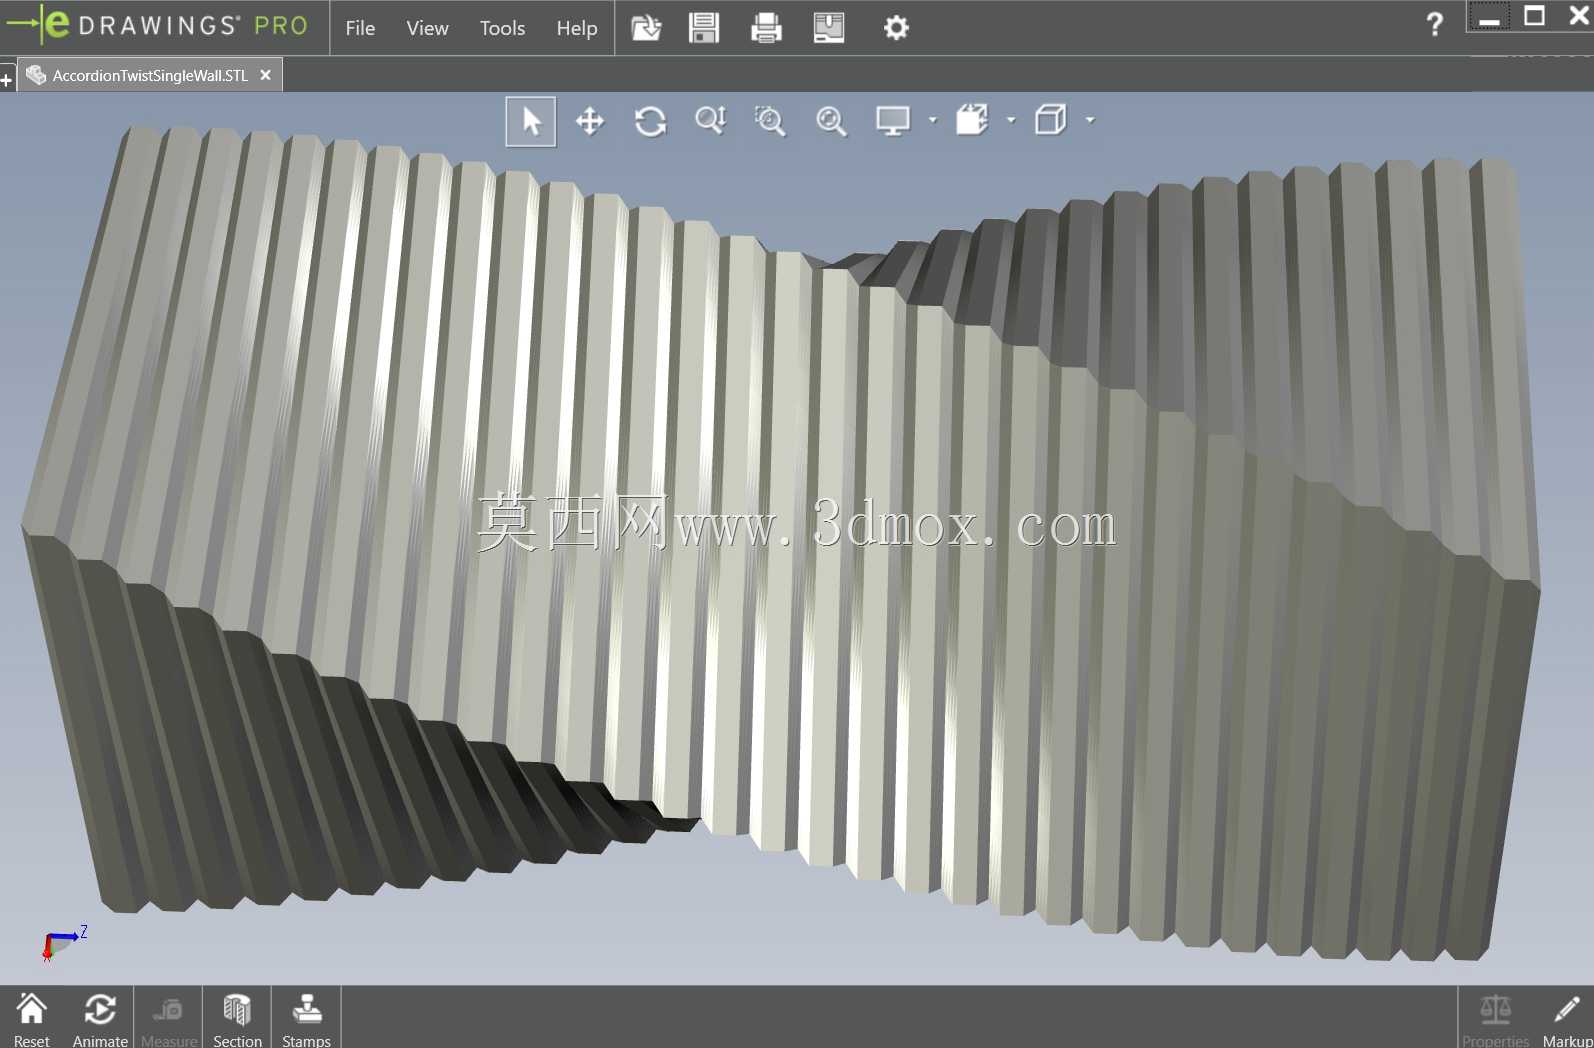Click the Print icon
This screenshot has height=1048, width=1594.
[x=766, y=28]
